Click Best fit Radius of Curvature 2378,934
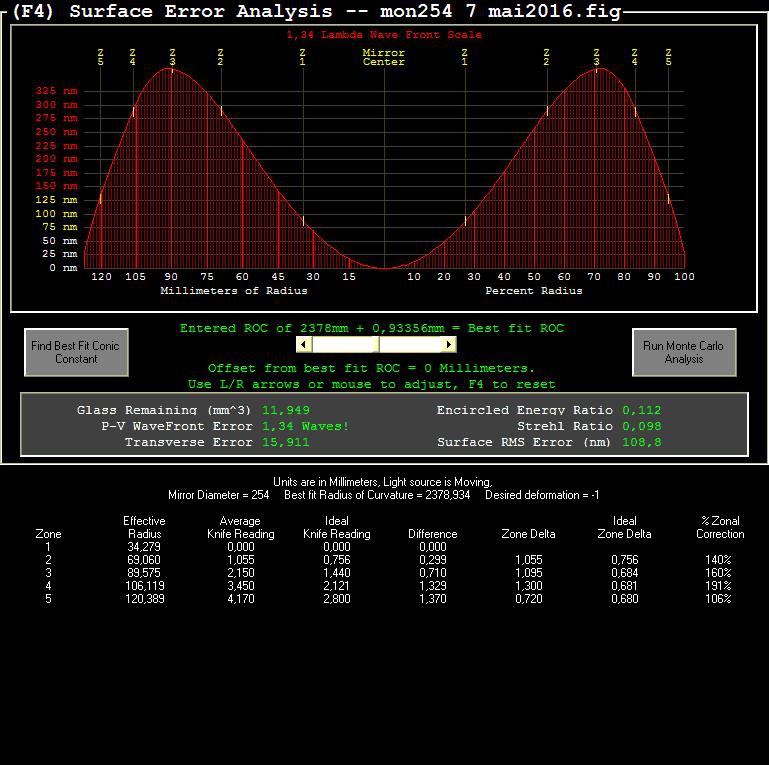Image resolution: width=769 pixels, height=765 pixels. point(377,495)
